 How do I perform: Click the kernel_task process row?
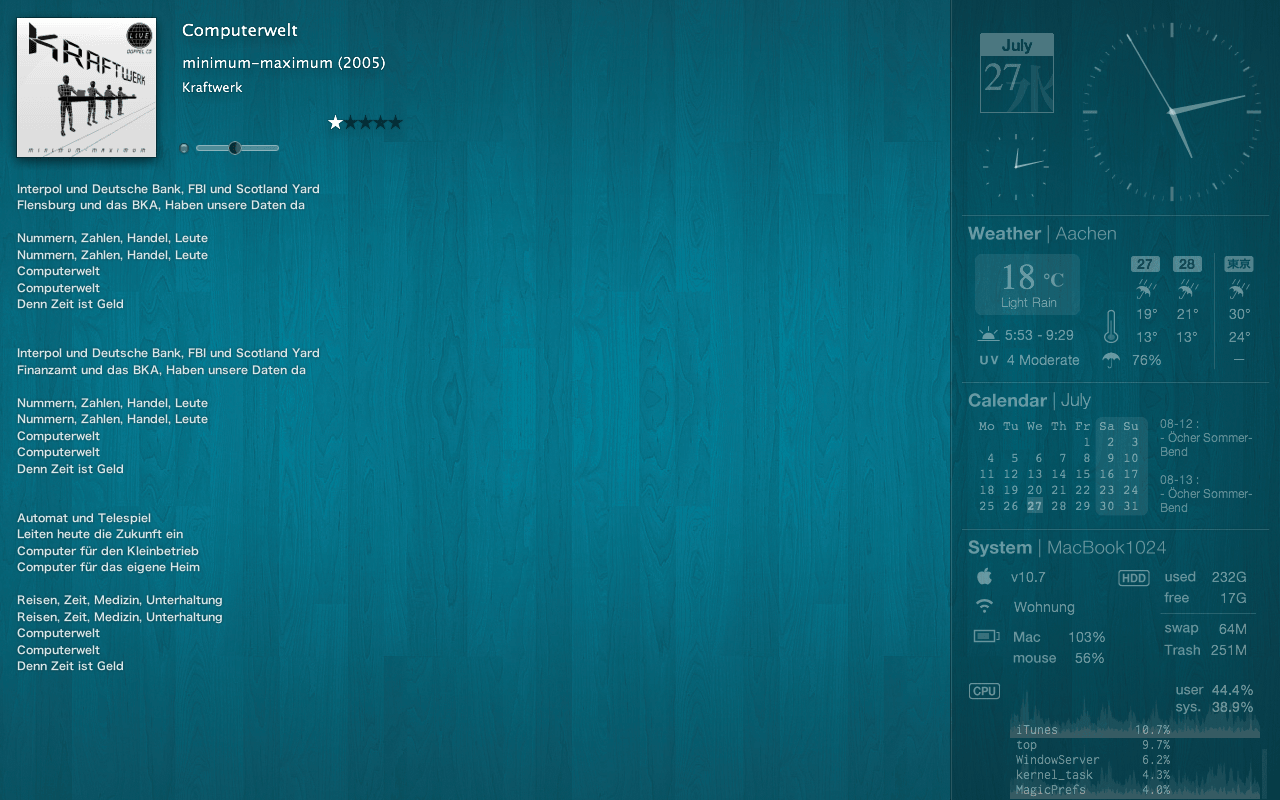click(x=1093, y=775)
